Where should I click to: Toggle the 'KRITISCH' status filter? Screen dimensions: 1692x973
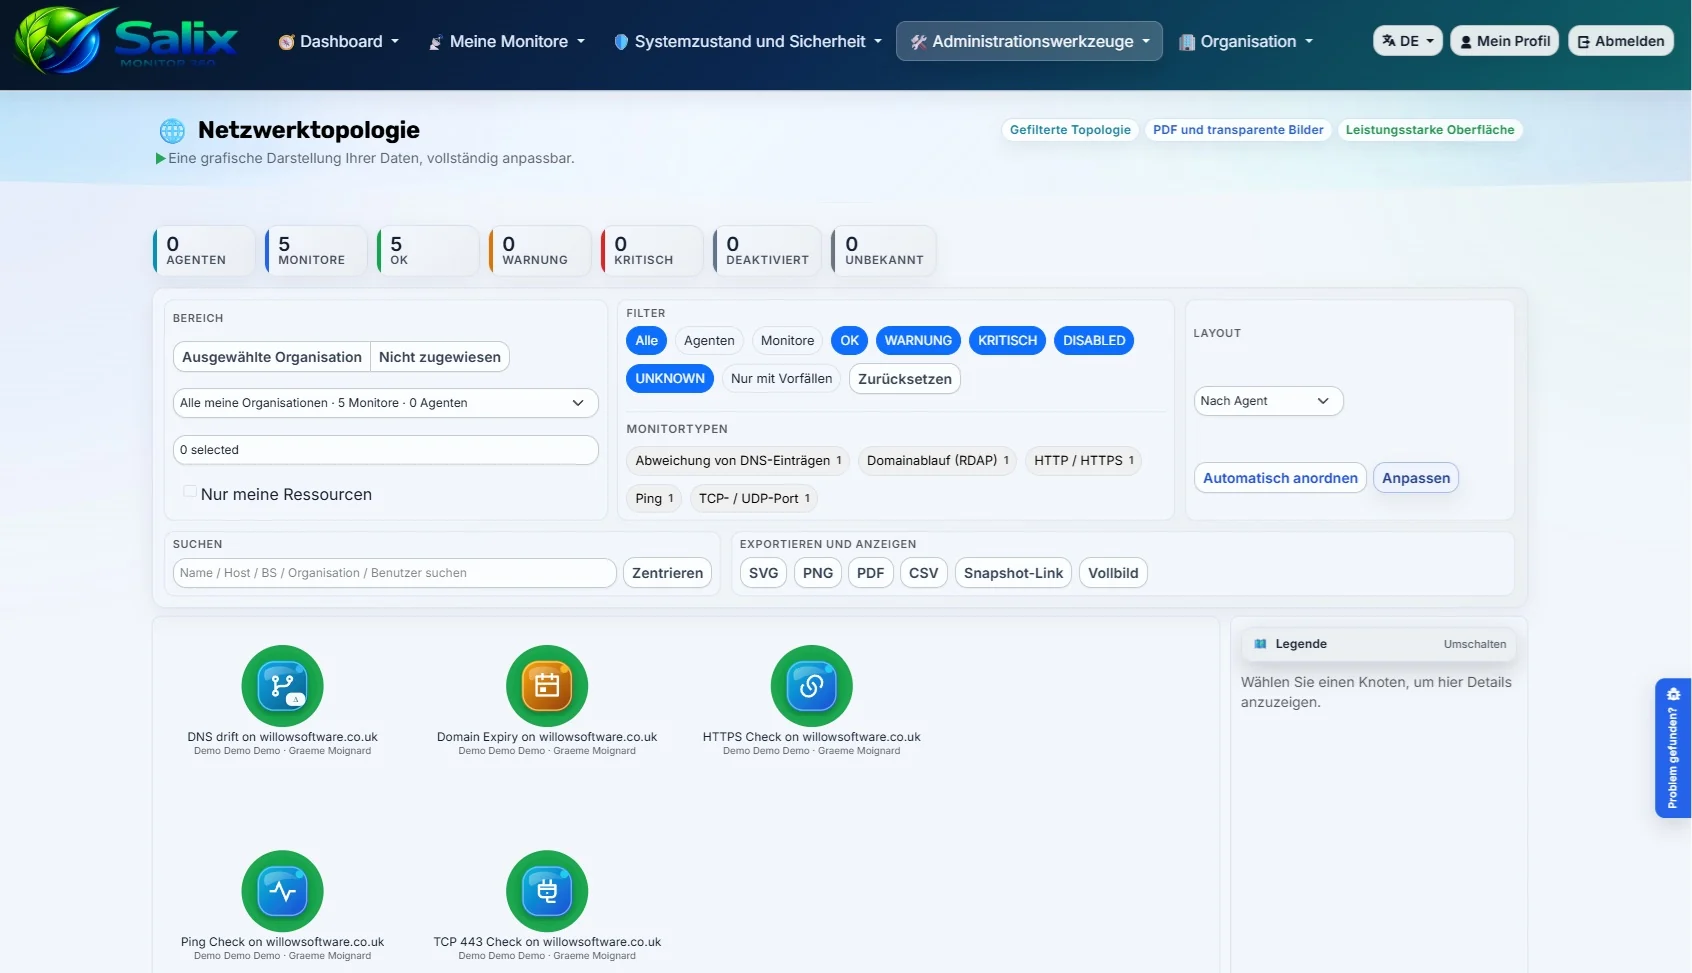coord(1007,341)
